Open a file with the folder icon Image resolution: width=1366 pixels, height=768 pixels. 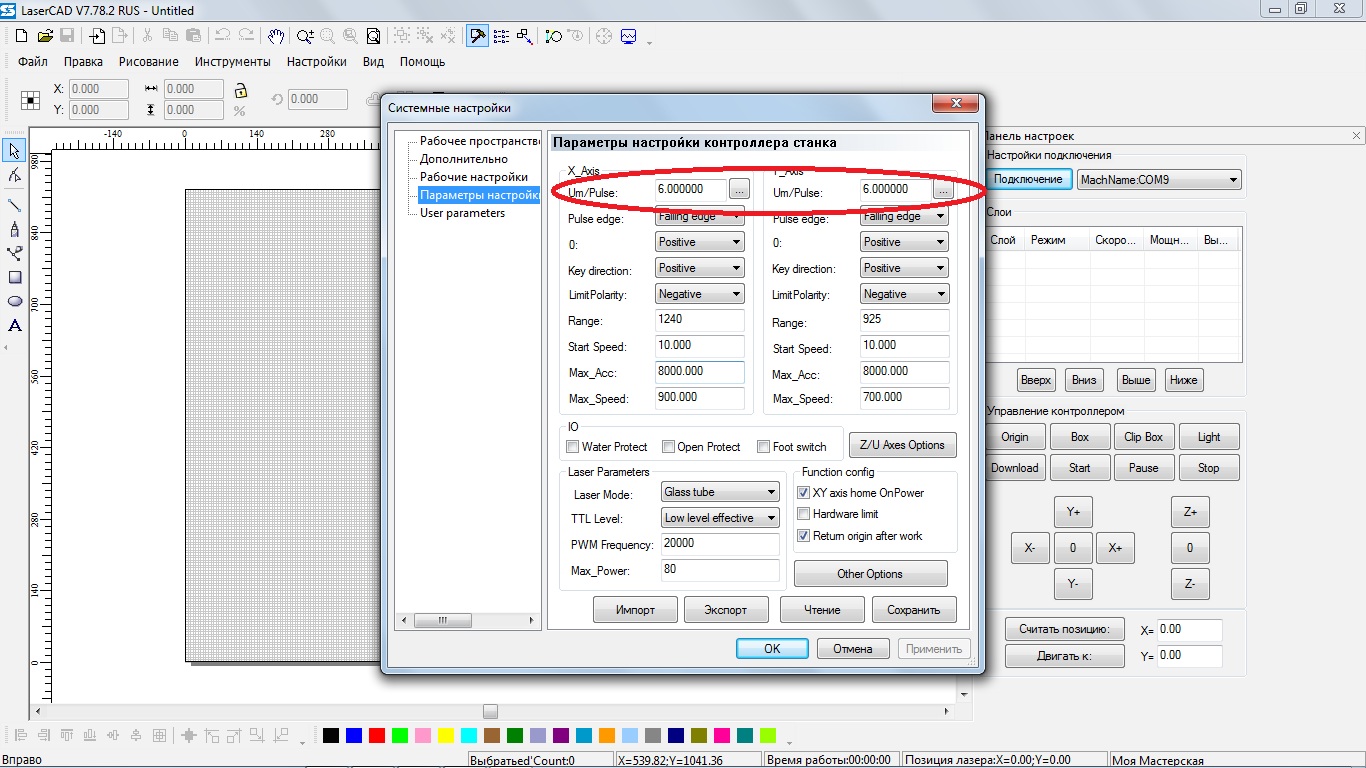[x=45, y=36]
